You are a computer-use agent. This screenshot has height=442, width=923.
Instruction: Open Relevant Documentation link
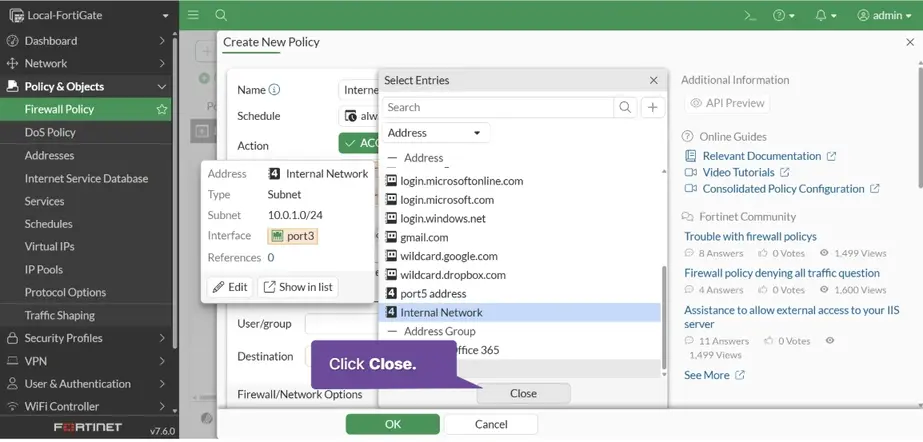[x=761, y=156]
